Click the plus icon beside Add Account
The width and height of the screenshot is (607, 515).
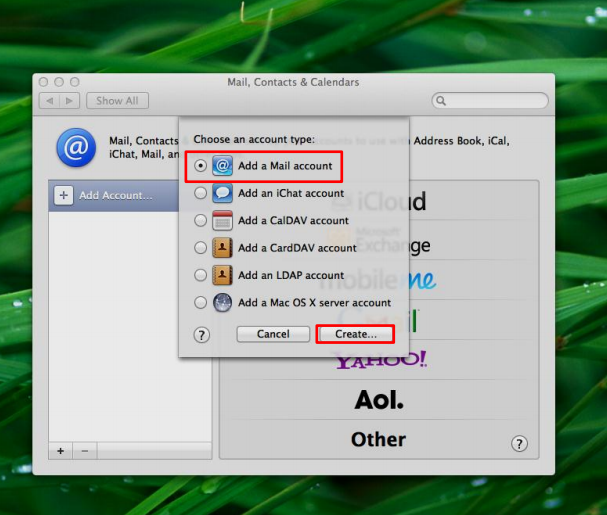pos(64,195)
